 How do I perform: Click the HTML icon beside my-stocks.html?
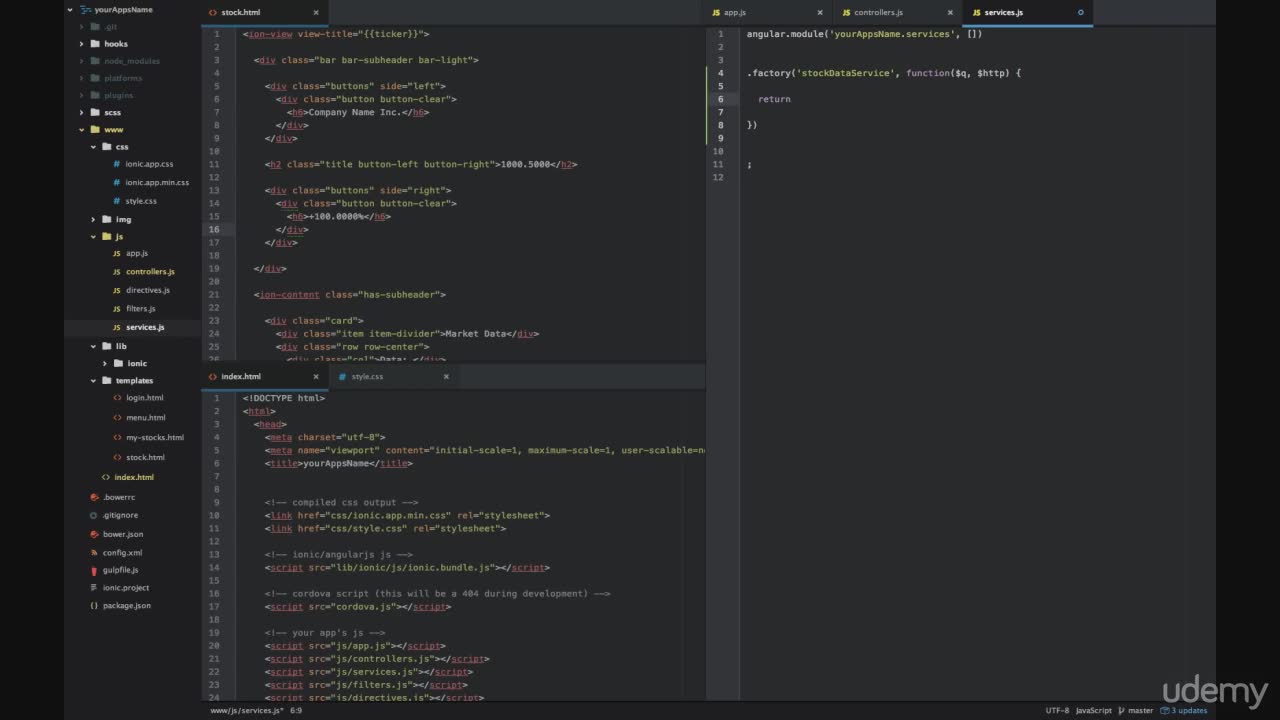pyautogui.click(x=117, y=437)
